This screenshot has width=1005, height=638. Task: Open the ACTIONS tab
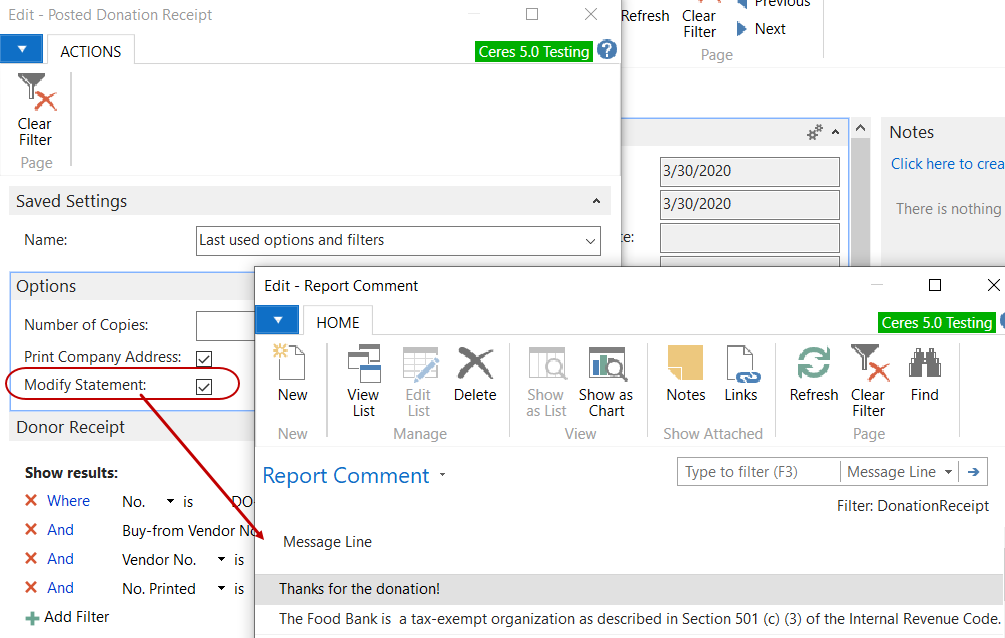pyautogui.click(x=89, y=50)
